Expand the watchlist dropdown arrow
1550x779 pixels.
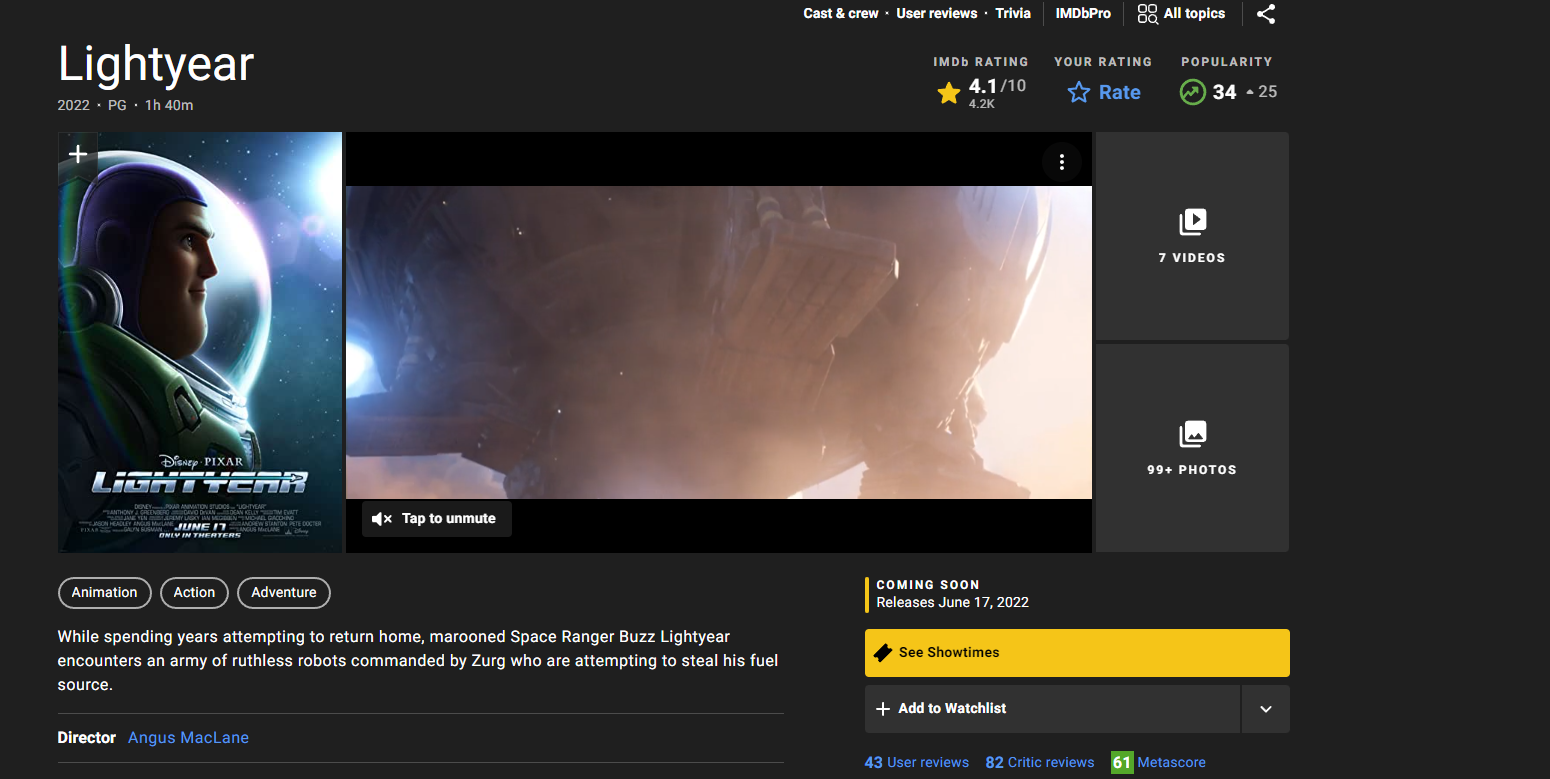click(x=1266, y=709)
